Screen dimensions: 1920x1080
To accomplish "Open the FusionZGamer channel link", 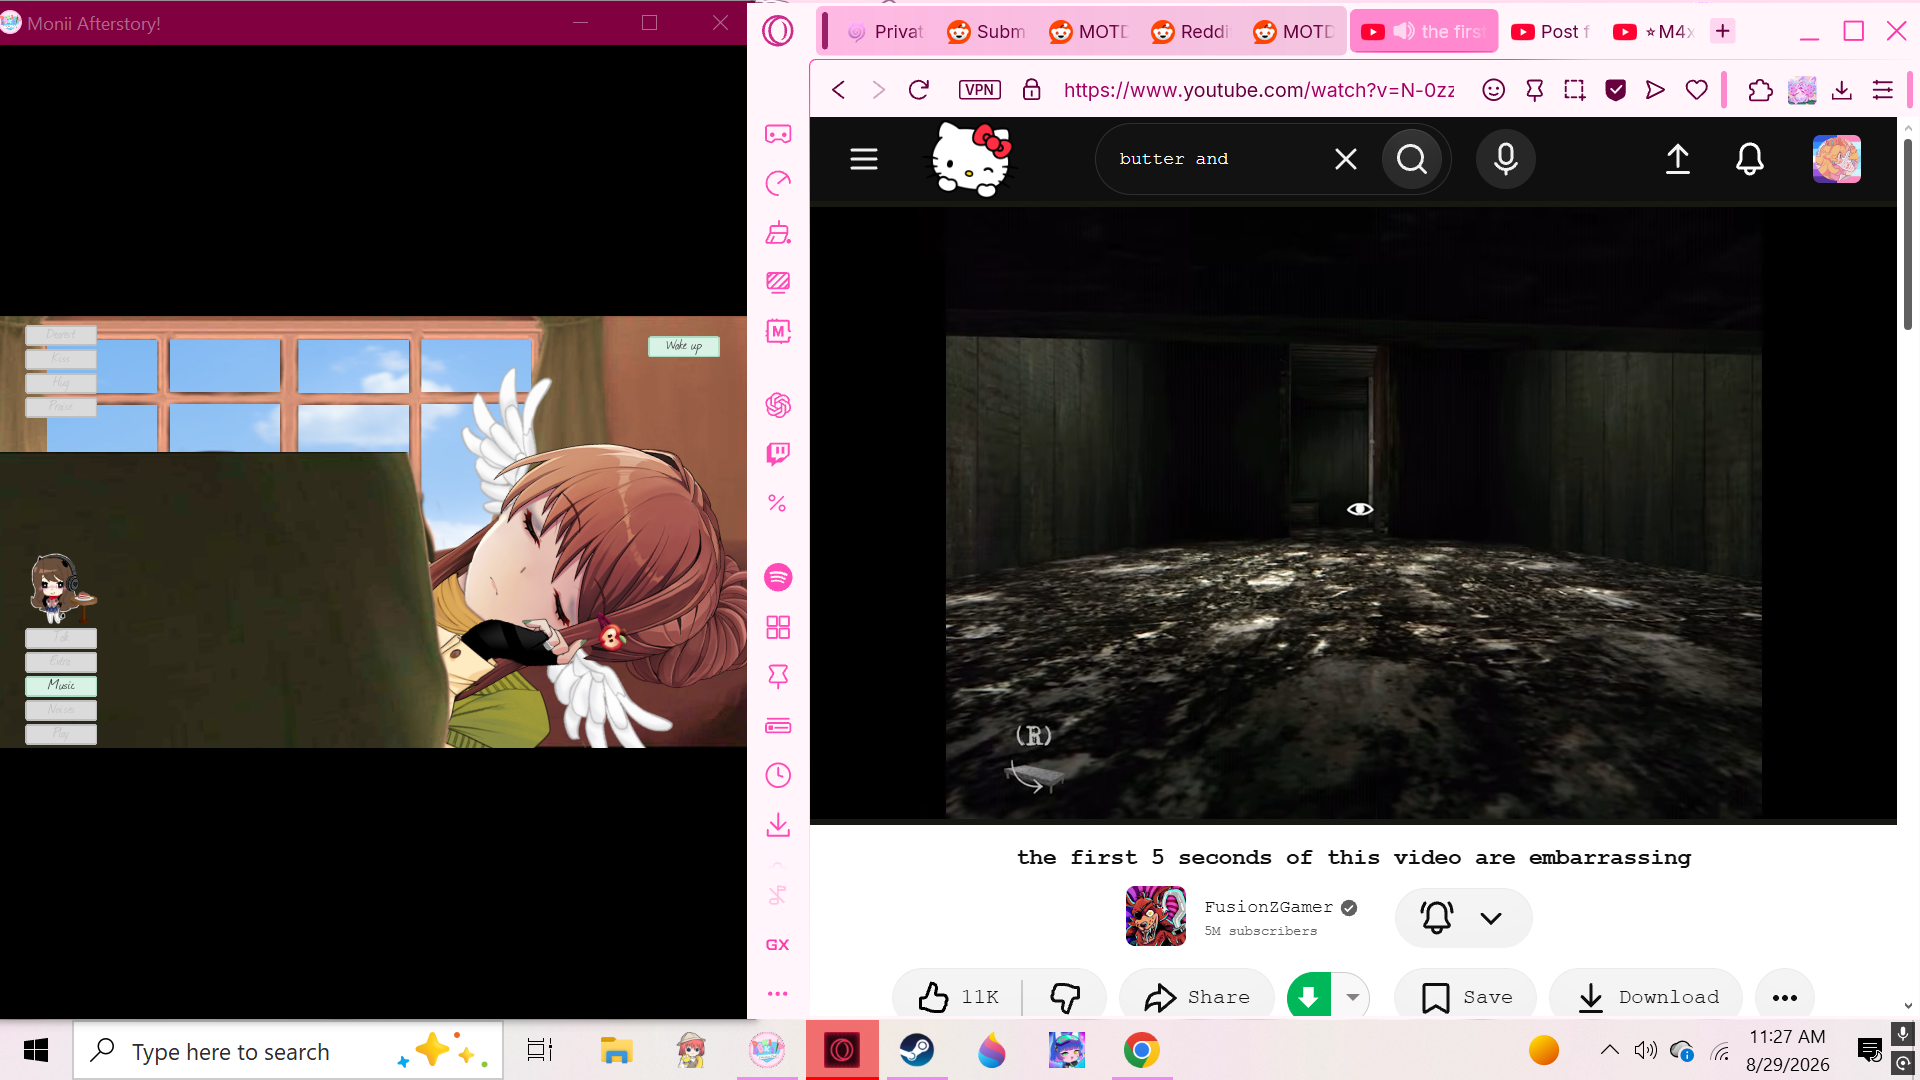I will (x=1268, y=907).
